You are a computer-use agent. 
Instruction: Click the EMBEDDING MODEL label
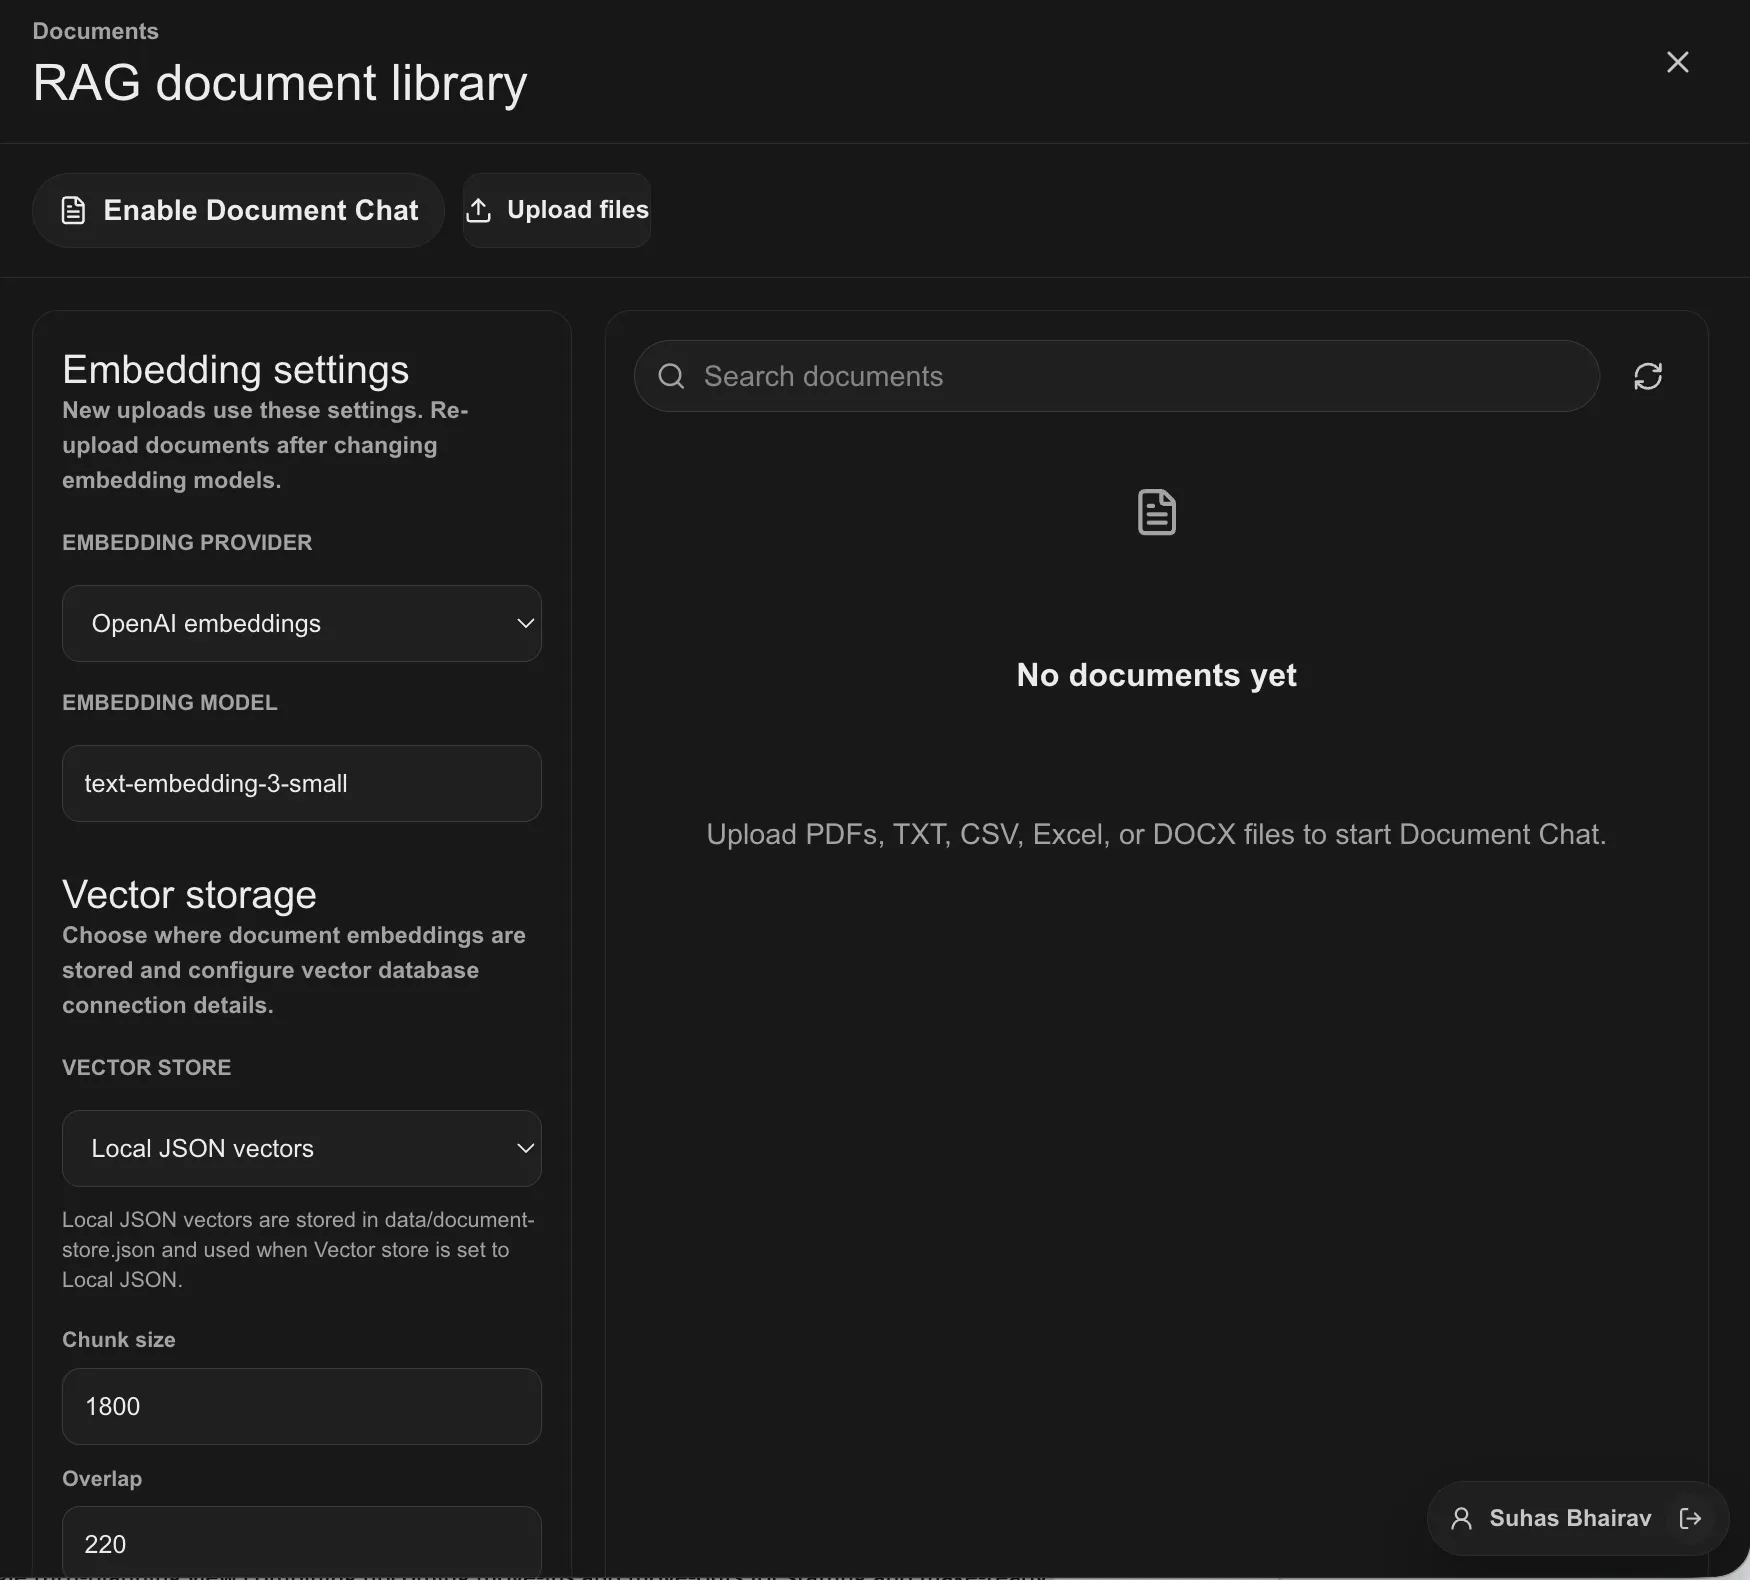coord(170,702)
